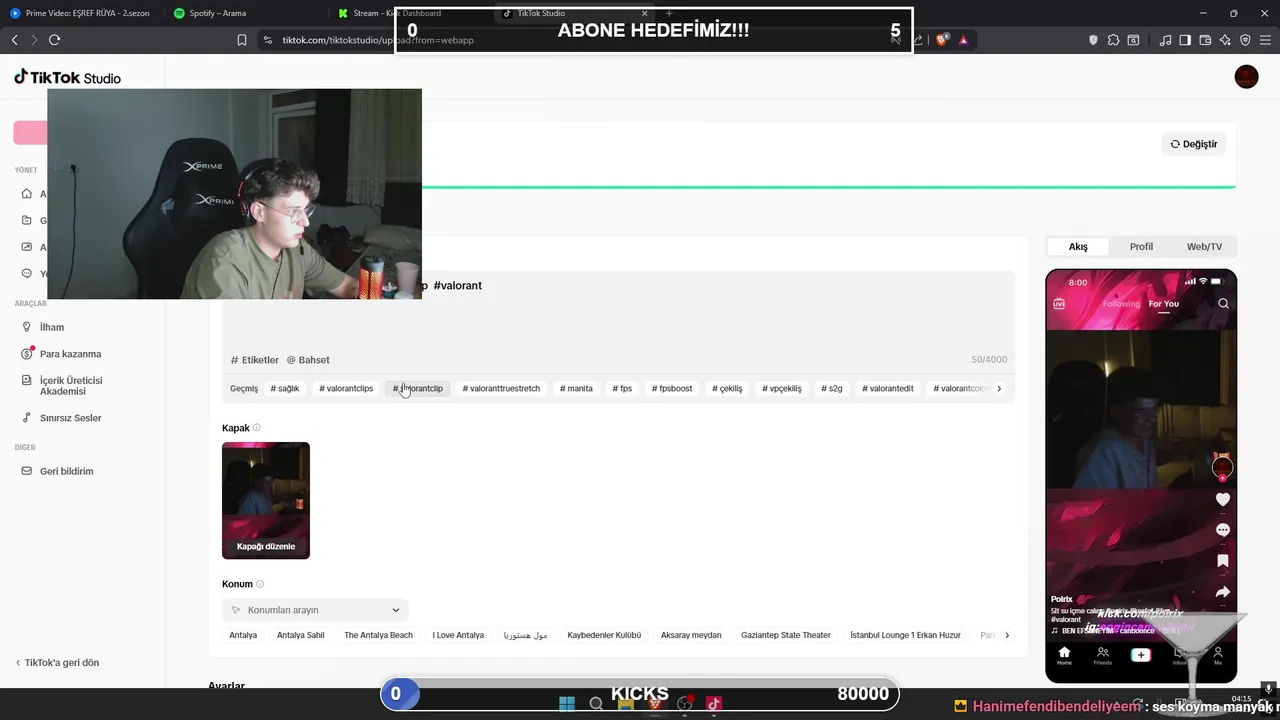This screenshot has width=1280, height=720.
Task: Open the Brave Wallet icon
Action: [1205, 40]
